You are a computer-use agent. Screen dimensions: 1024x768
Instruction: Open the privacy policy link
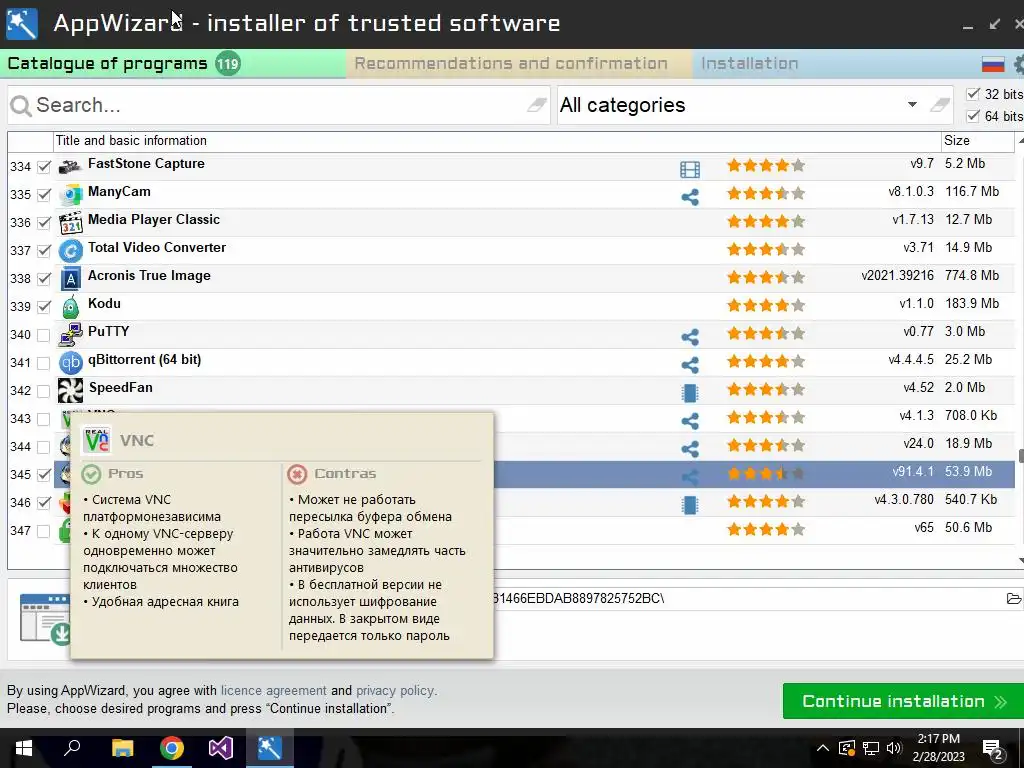(x=394, y=691)
